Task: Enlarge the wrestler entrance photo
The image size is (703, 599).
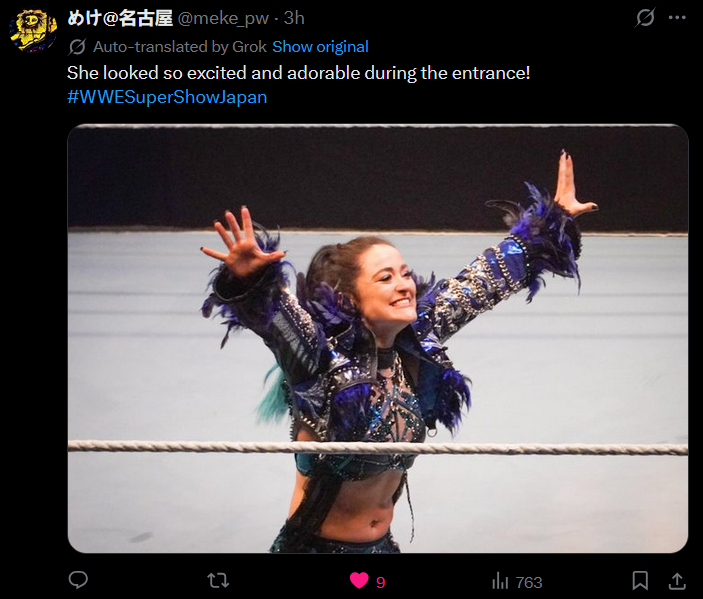Action: point(378,339)
